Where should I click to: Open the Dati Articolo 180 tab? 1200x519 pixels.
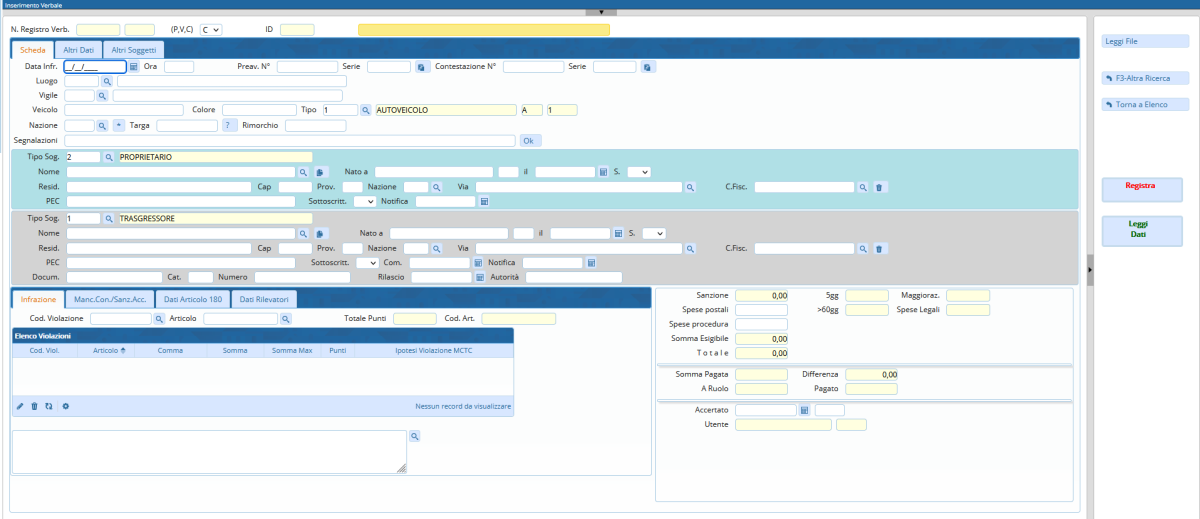[x=193, y=299]
